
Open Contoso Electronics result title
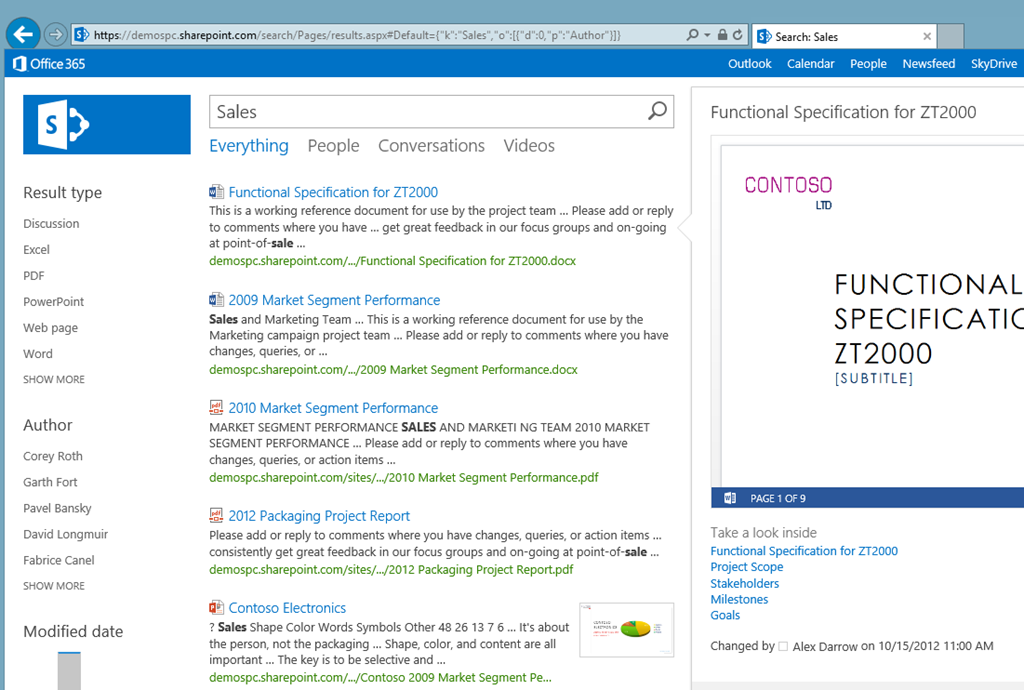point(287,608)
